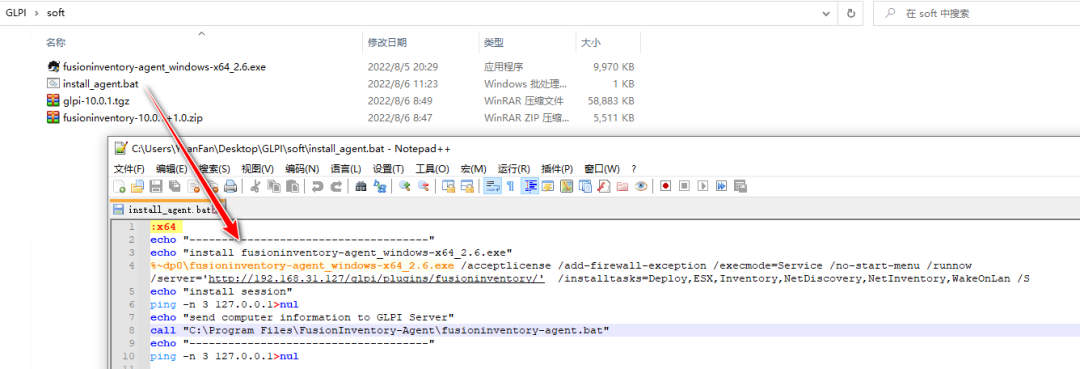Click the Save All toolbar icon

point(174,186)
